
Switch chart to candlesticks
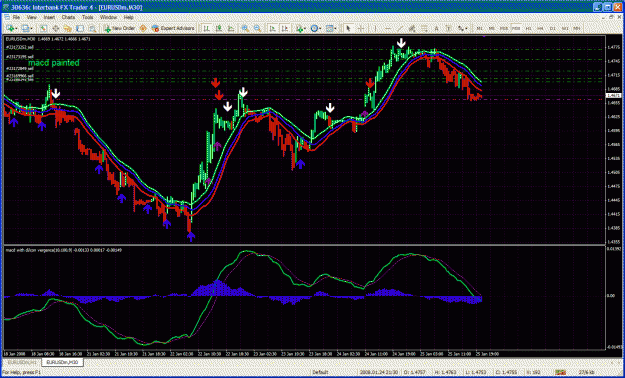point(219,28)
